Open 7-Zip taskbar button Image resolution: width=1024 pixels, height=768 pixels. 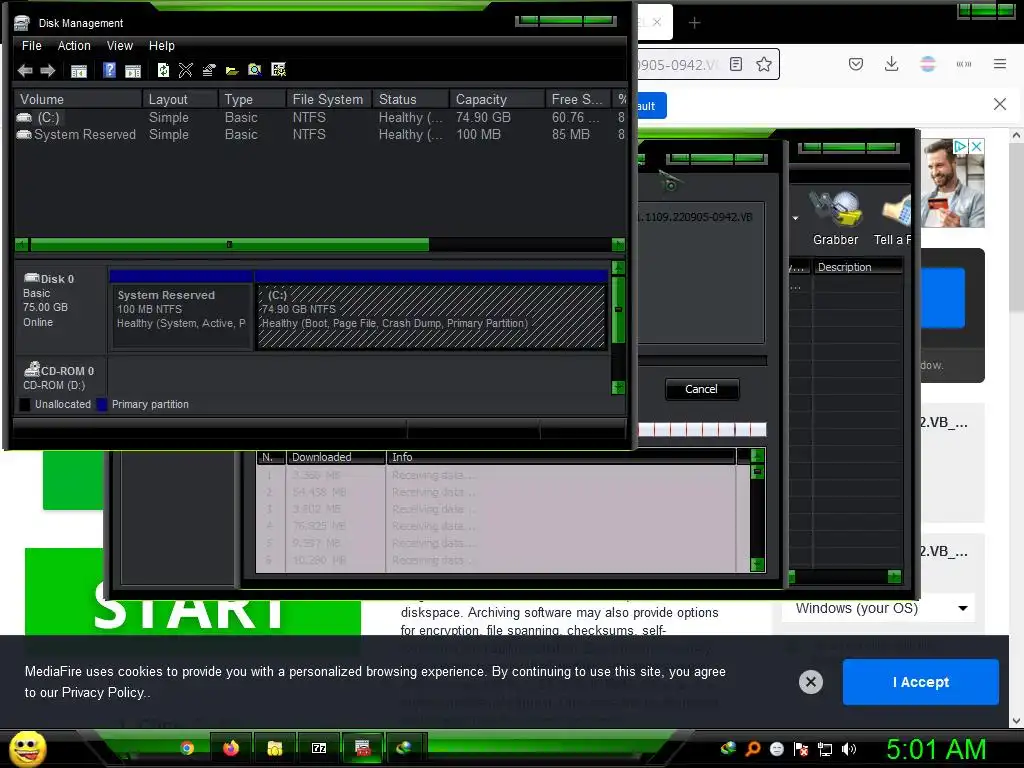319,748
